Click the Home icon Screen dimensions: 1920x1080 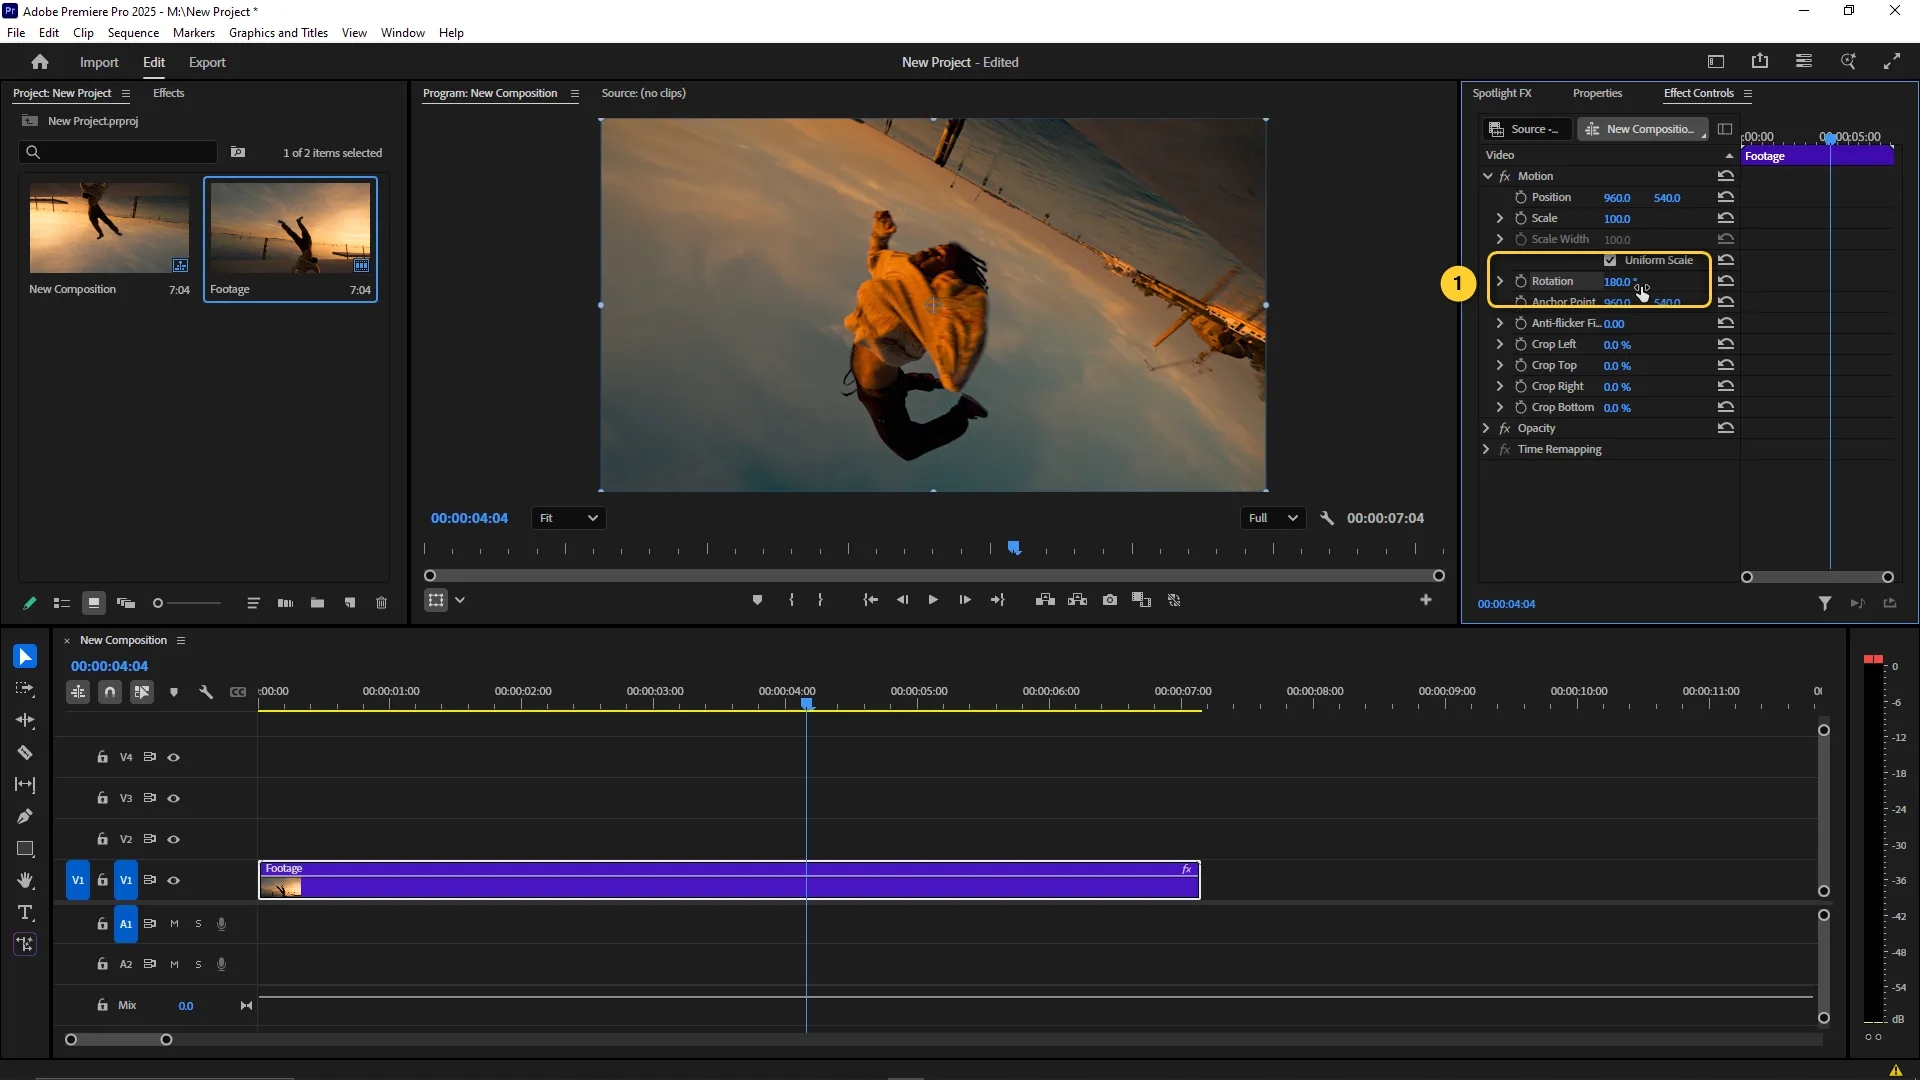pos(40,62)
